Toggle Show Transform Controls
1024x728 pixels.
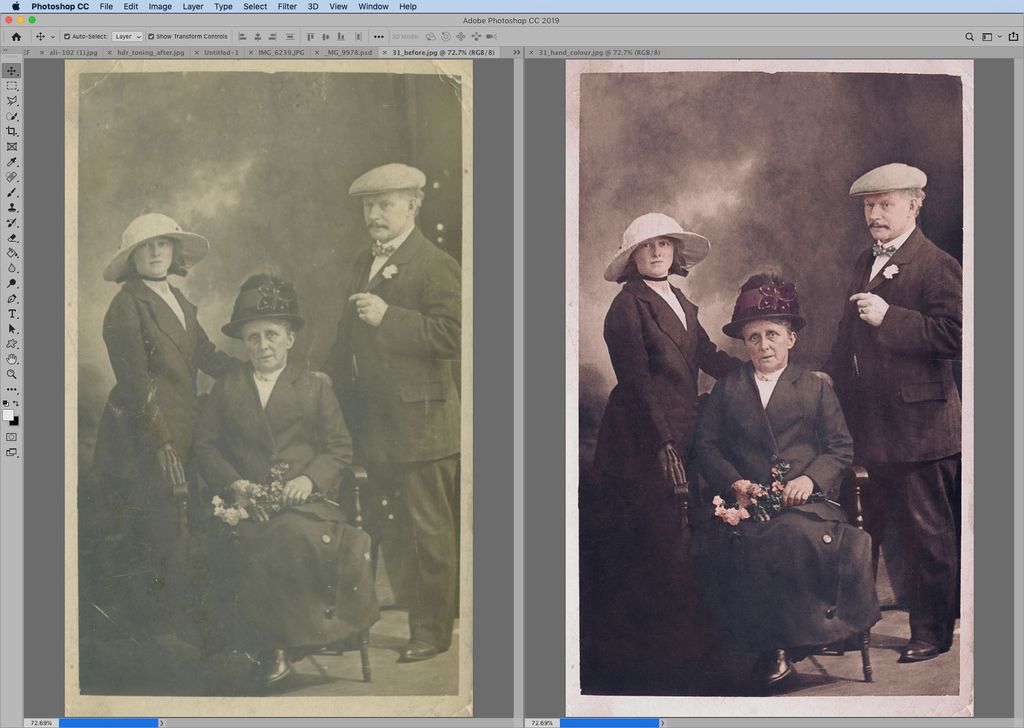click(150, 36)
